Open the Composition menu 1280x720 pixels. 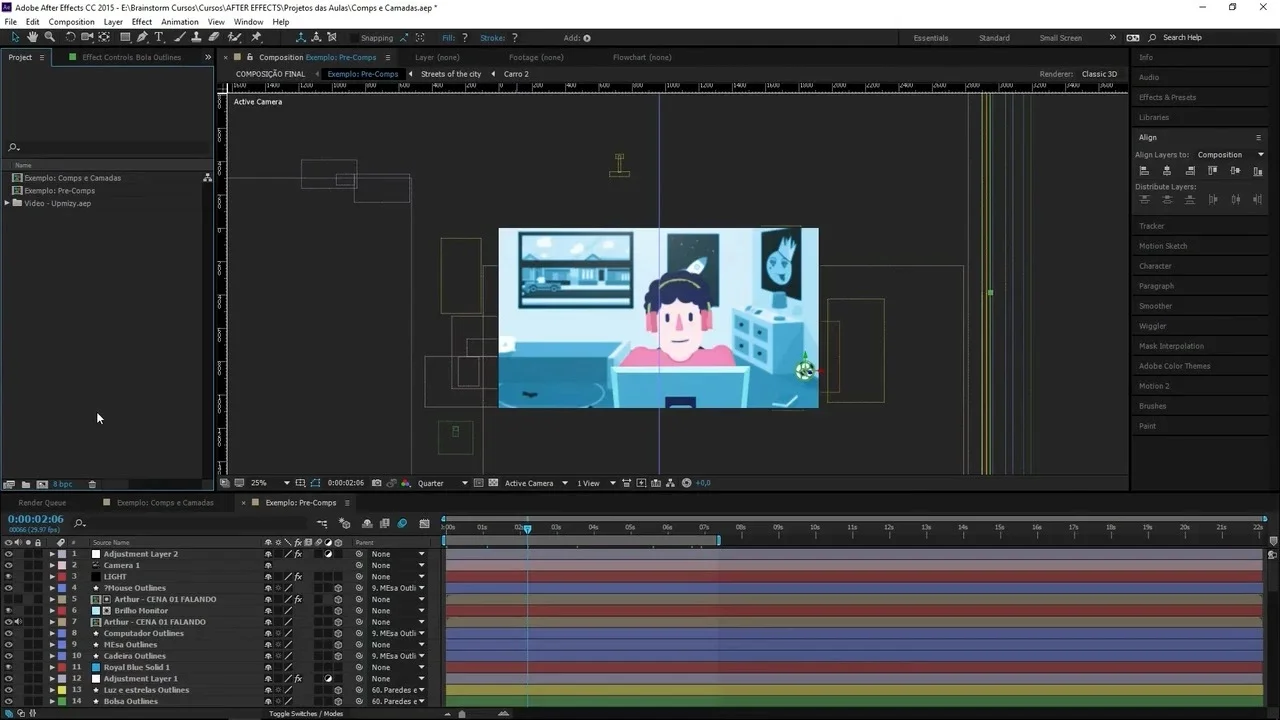71,22
